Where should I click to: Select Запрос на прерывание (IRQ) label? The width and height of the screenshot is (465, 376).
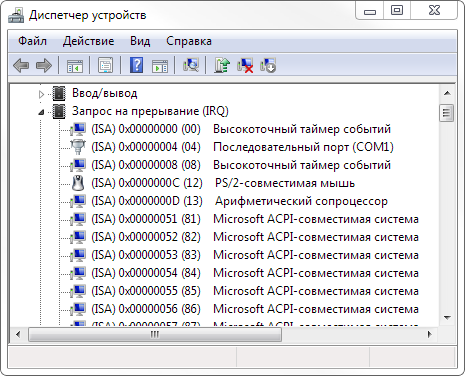coord(150,111)
